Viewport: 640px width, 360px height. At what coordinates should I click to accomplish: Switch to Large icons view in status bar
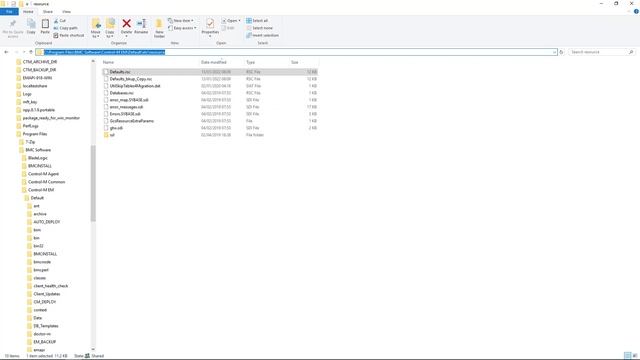pyautogui.click(x=635, y=356)
